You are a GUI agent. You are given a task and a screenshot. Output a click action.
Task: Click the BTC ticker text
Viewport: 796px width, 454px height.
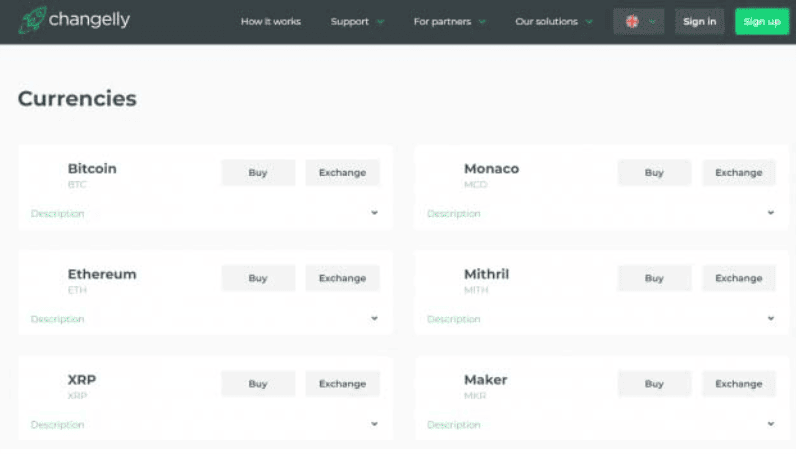[x=77, y=184]
